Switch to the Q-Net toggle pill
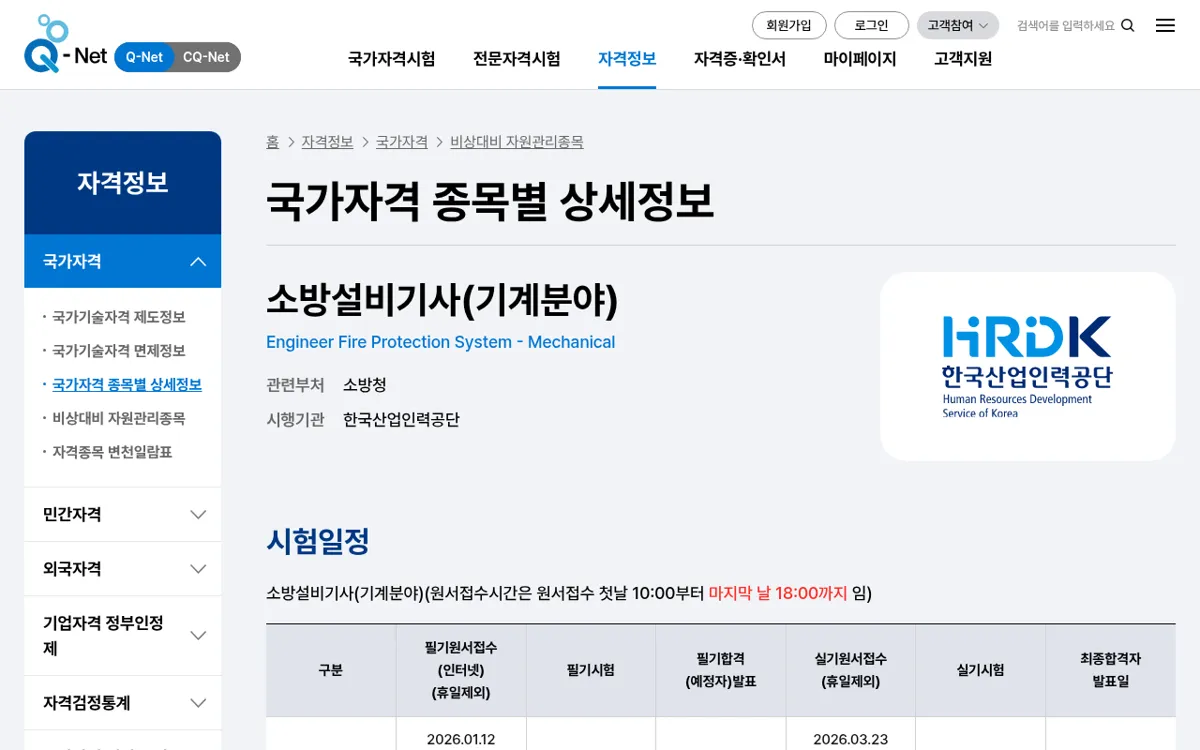 (144, 57)
